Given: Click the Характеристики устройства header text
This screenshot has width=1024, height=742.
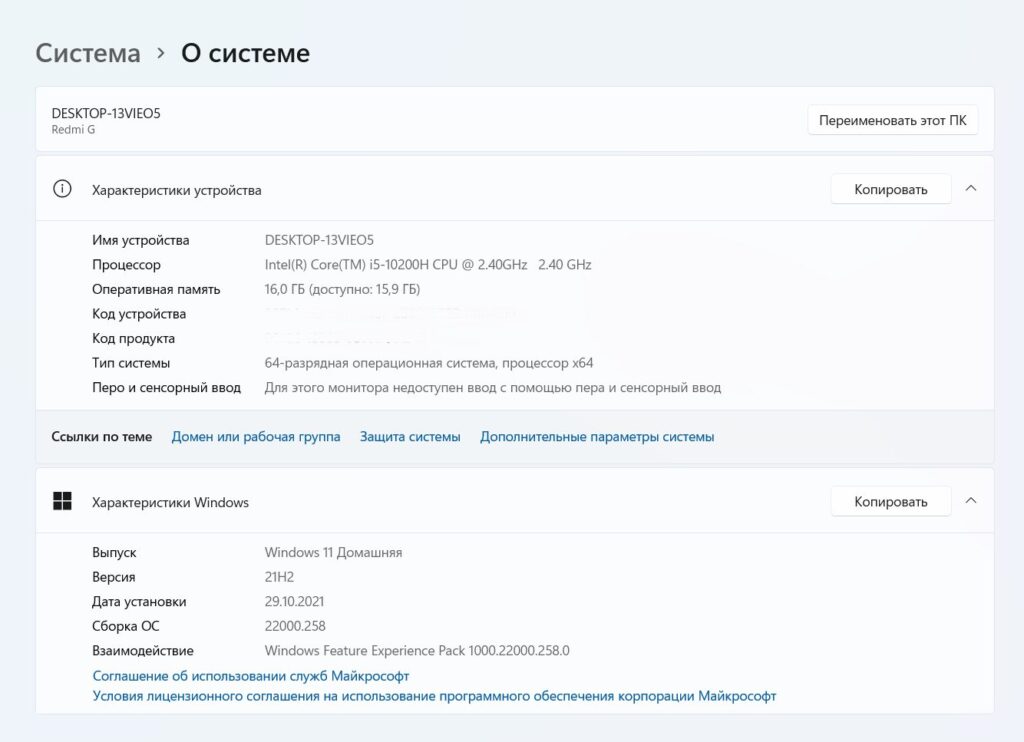Looking at the screenshot, I should (x=176, y=190).
